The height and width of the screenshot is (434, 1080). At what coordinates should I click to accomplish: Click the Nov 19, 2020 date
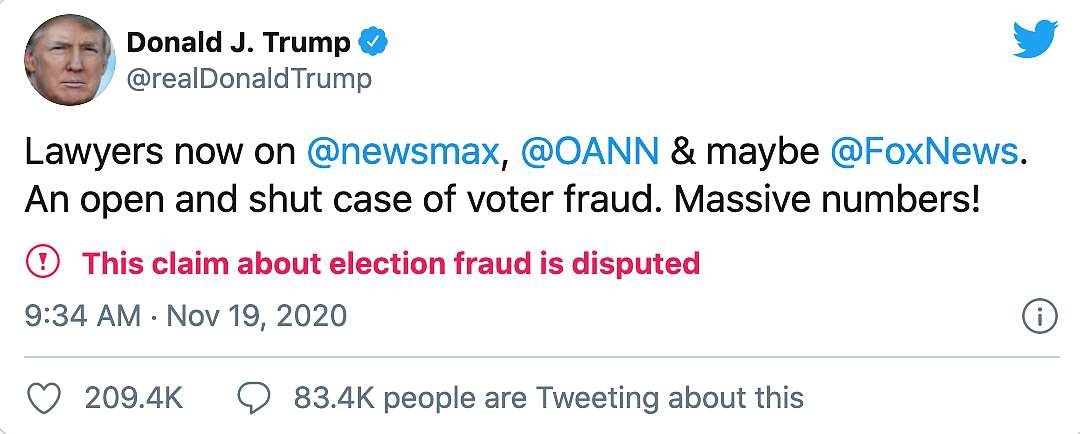[x=256, y=317]
